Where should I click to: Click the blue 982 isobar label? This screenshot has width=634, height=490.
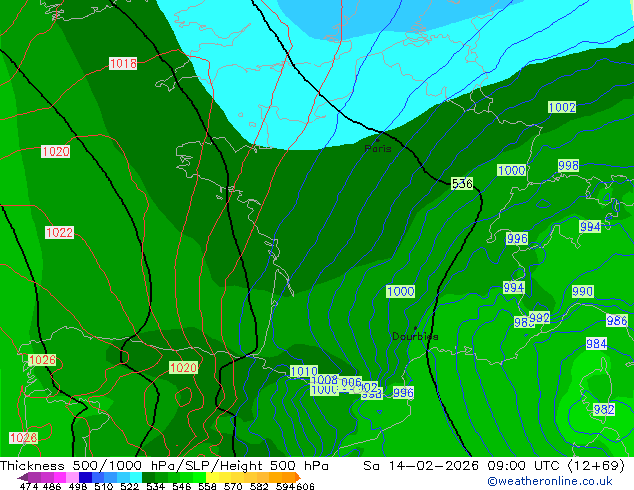point(604,410)
